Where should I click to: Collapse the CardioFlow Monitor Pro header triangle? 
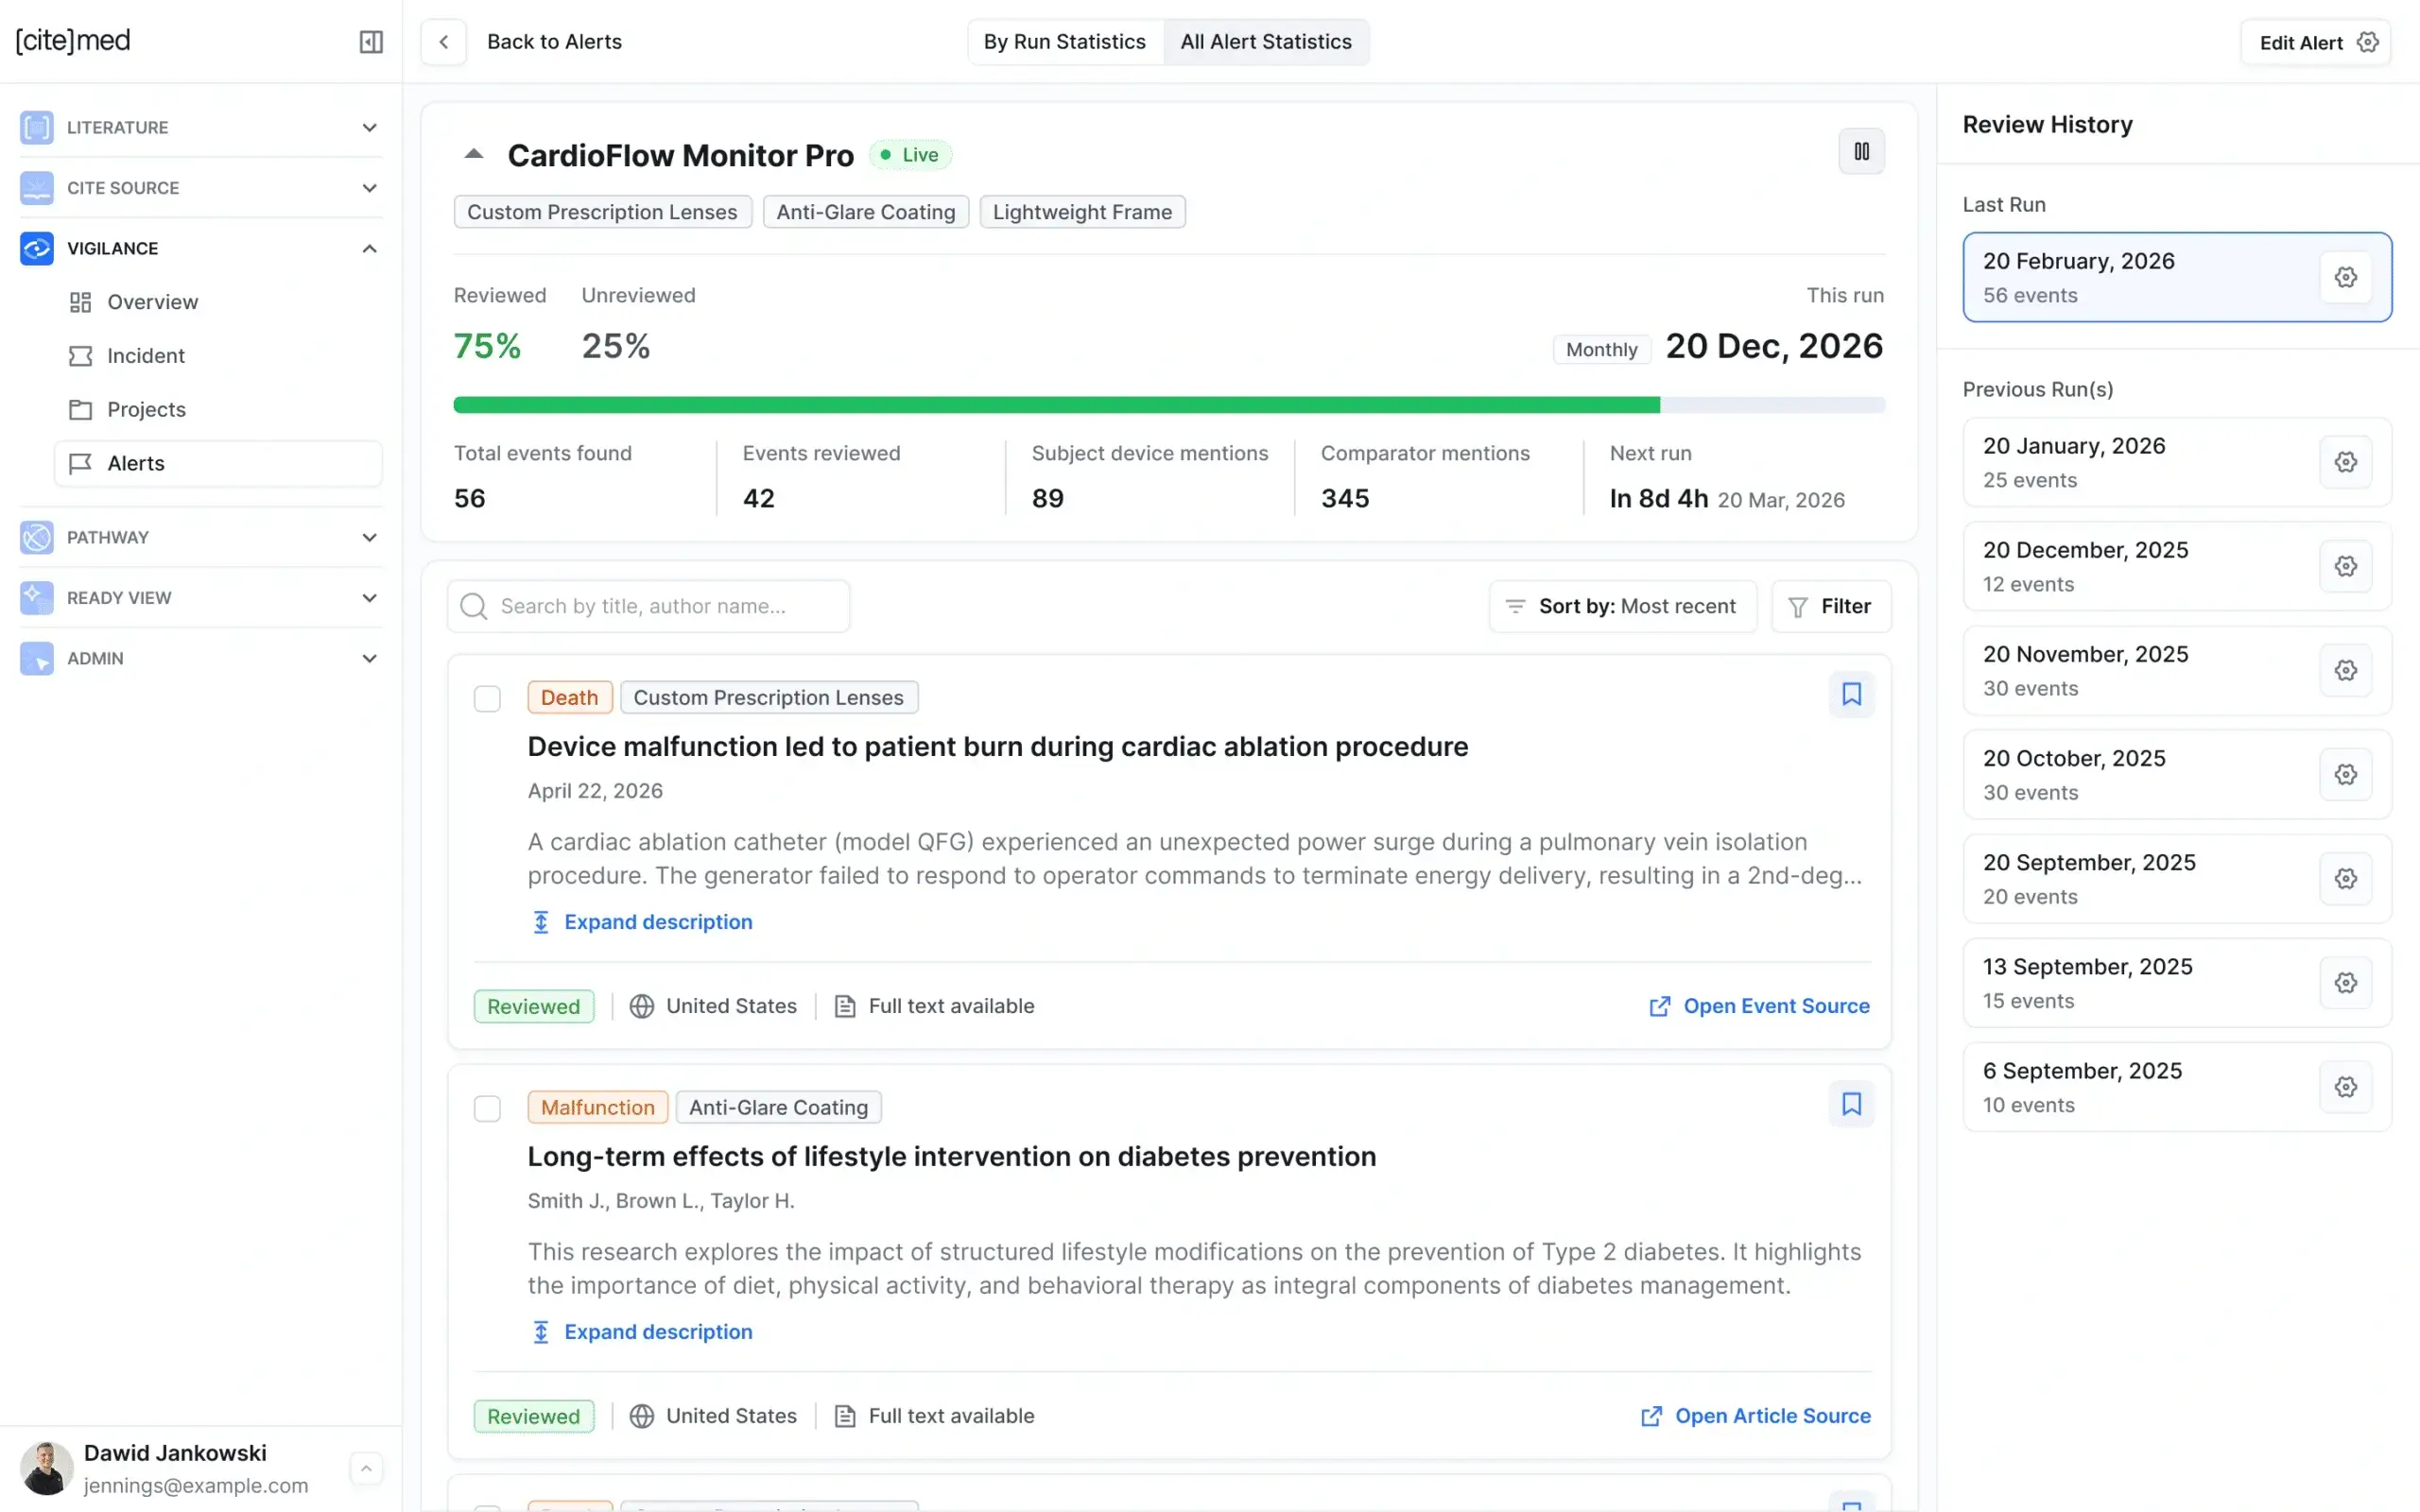pyautogui.click(x=474, y=154)
